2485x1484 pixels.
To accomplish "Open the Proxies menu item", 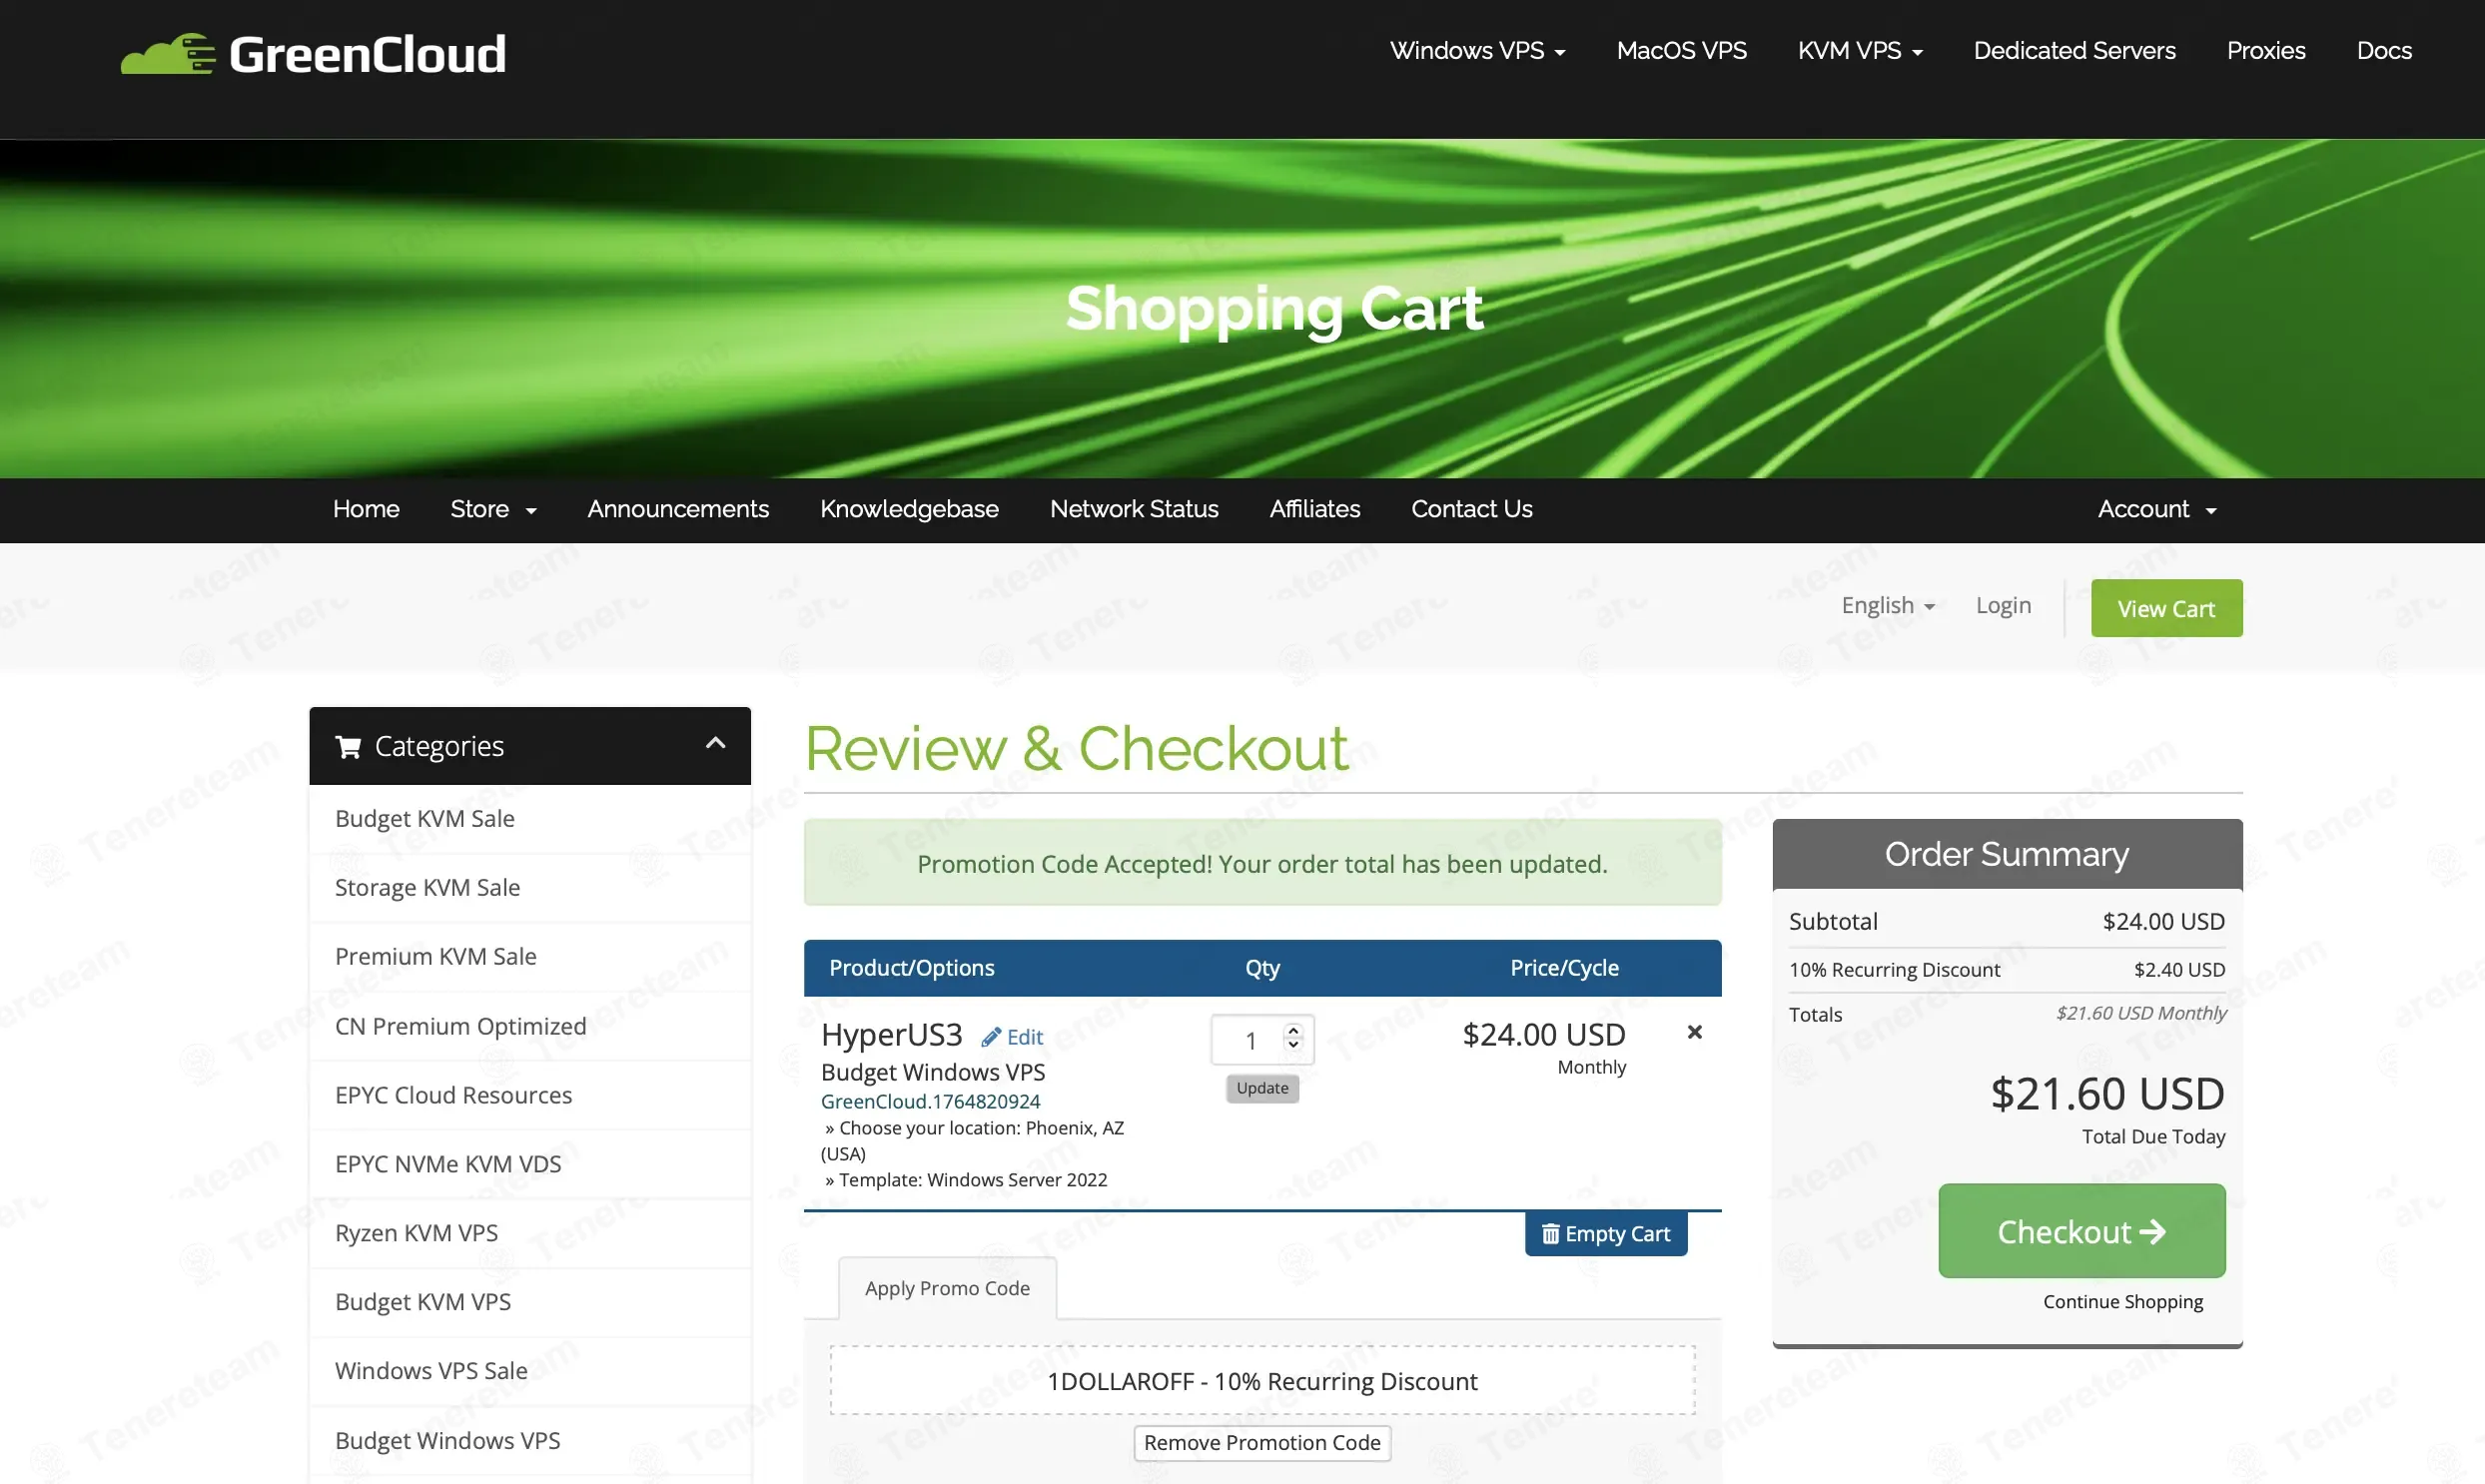I will [x=2265, y=50].
